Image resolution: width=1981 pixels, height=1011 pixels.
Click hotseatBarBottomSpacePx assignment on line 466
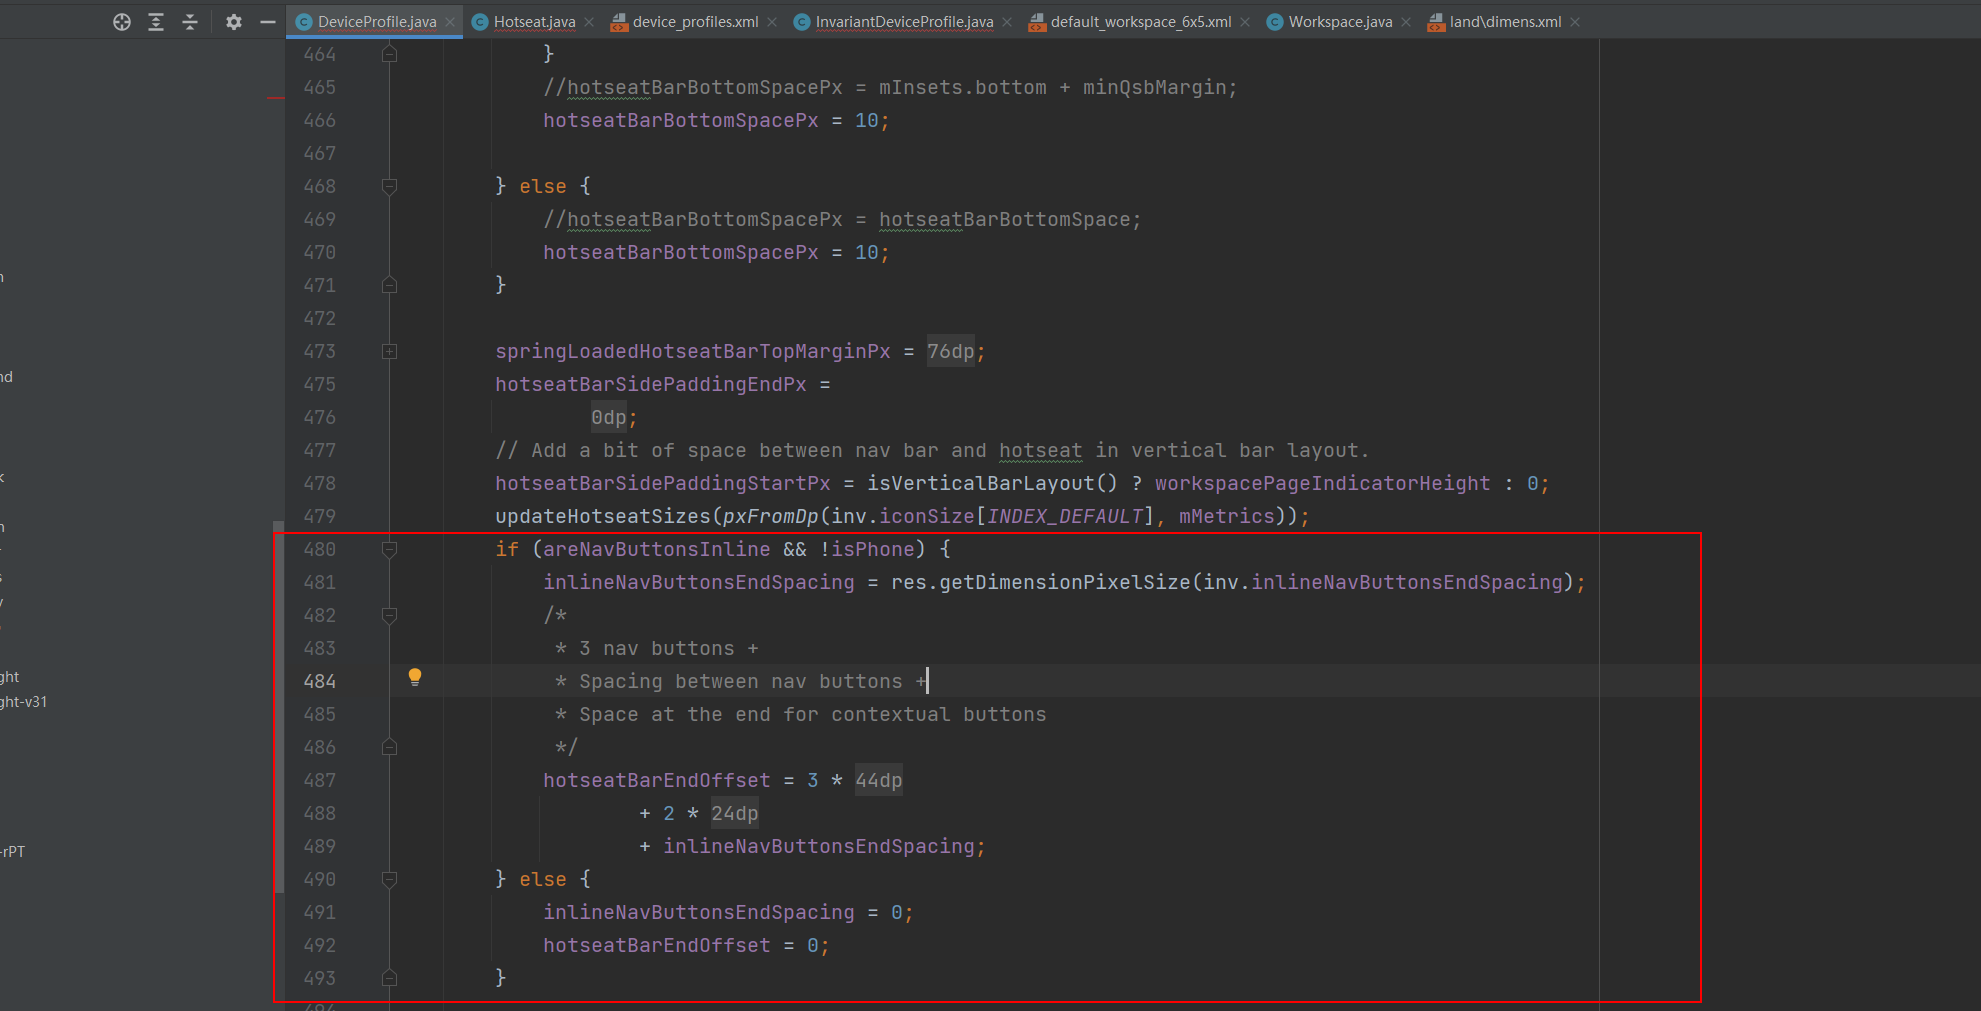coord(681,120)
